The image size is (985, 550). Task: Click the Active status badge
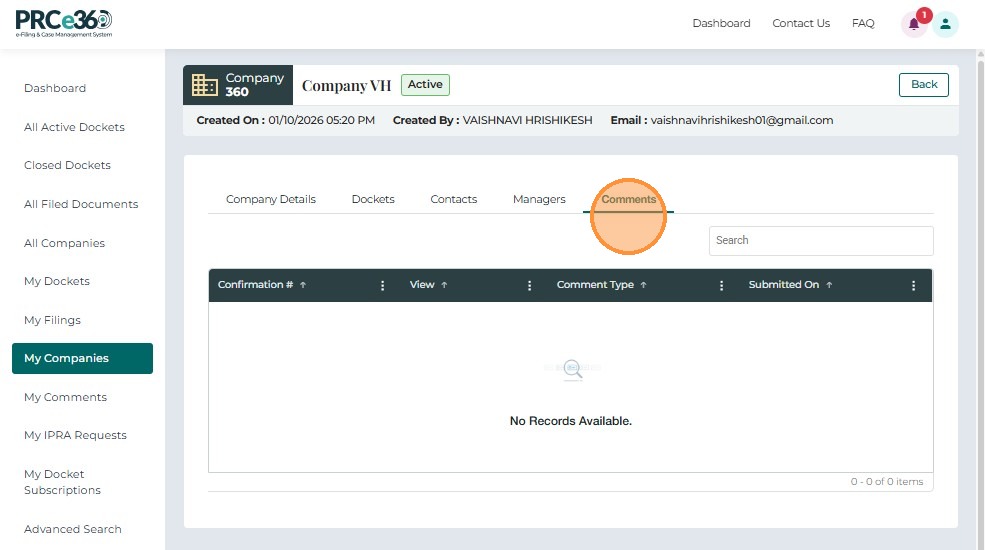[x=425, y=85]
